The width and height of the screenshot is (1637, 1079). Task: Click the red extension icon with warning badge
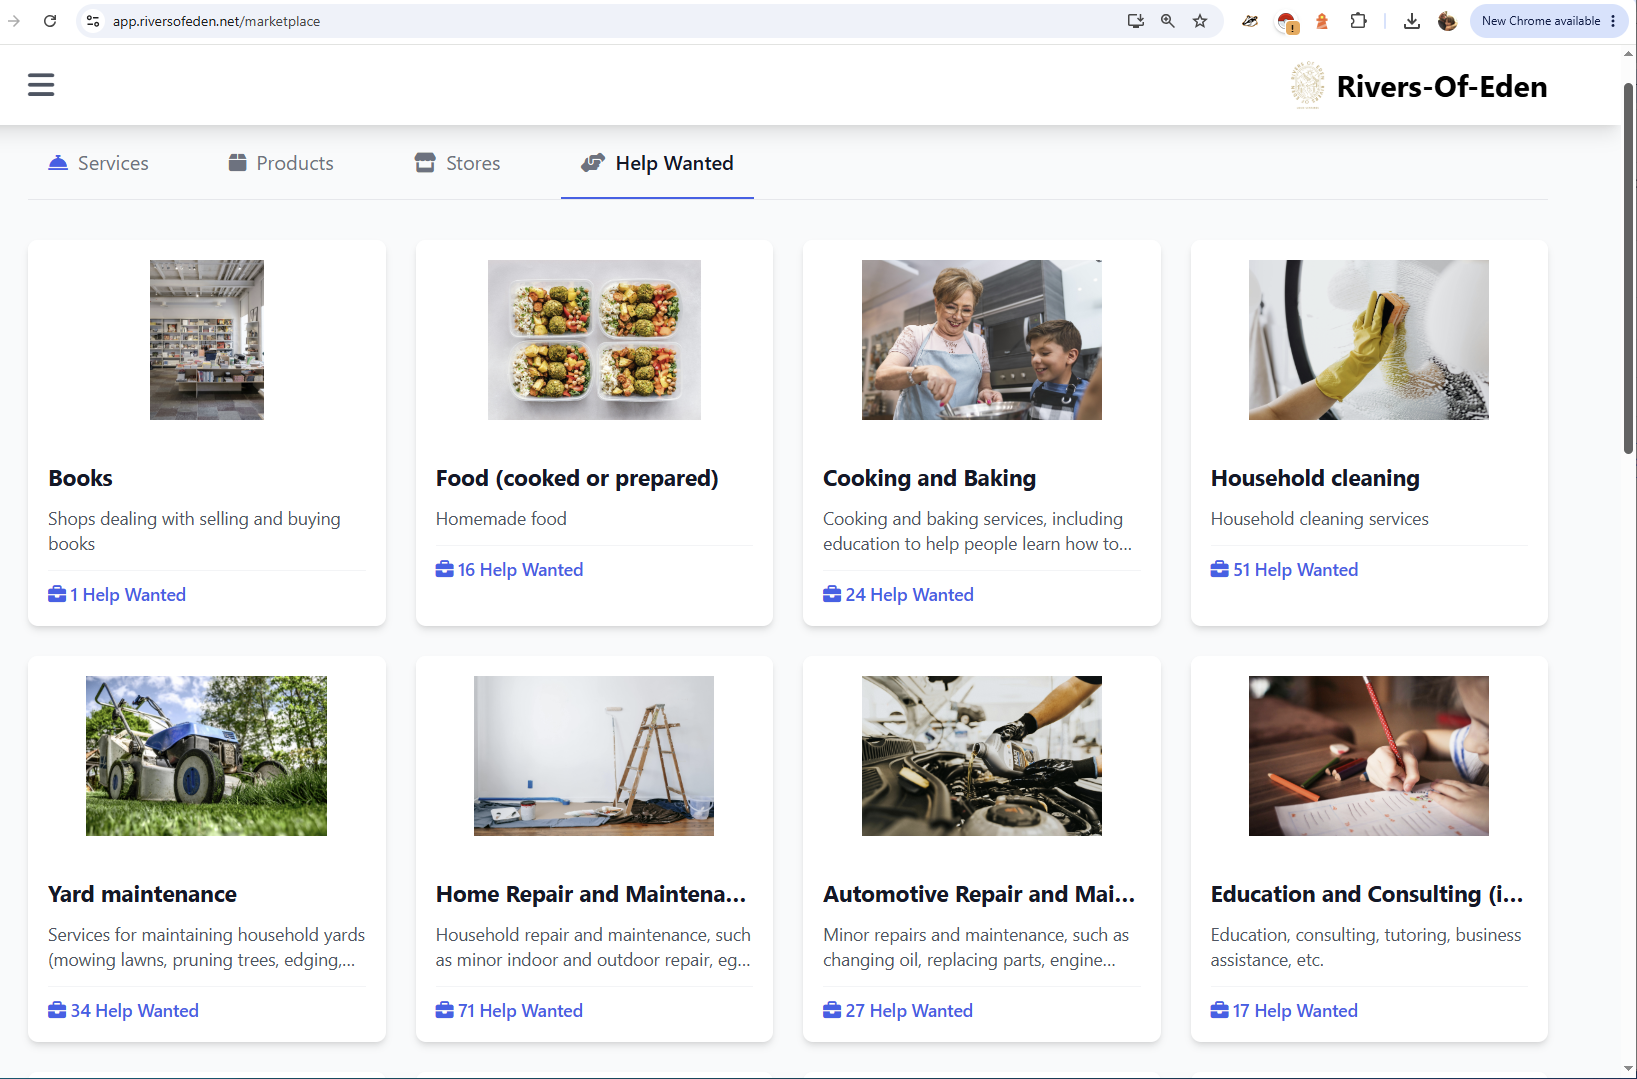coord(1287,22)
